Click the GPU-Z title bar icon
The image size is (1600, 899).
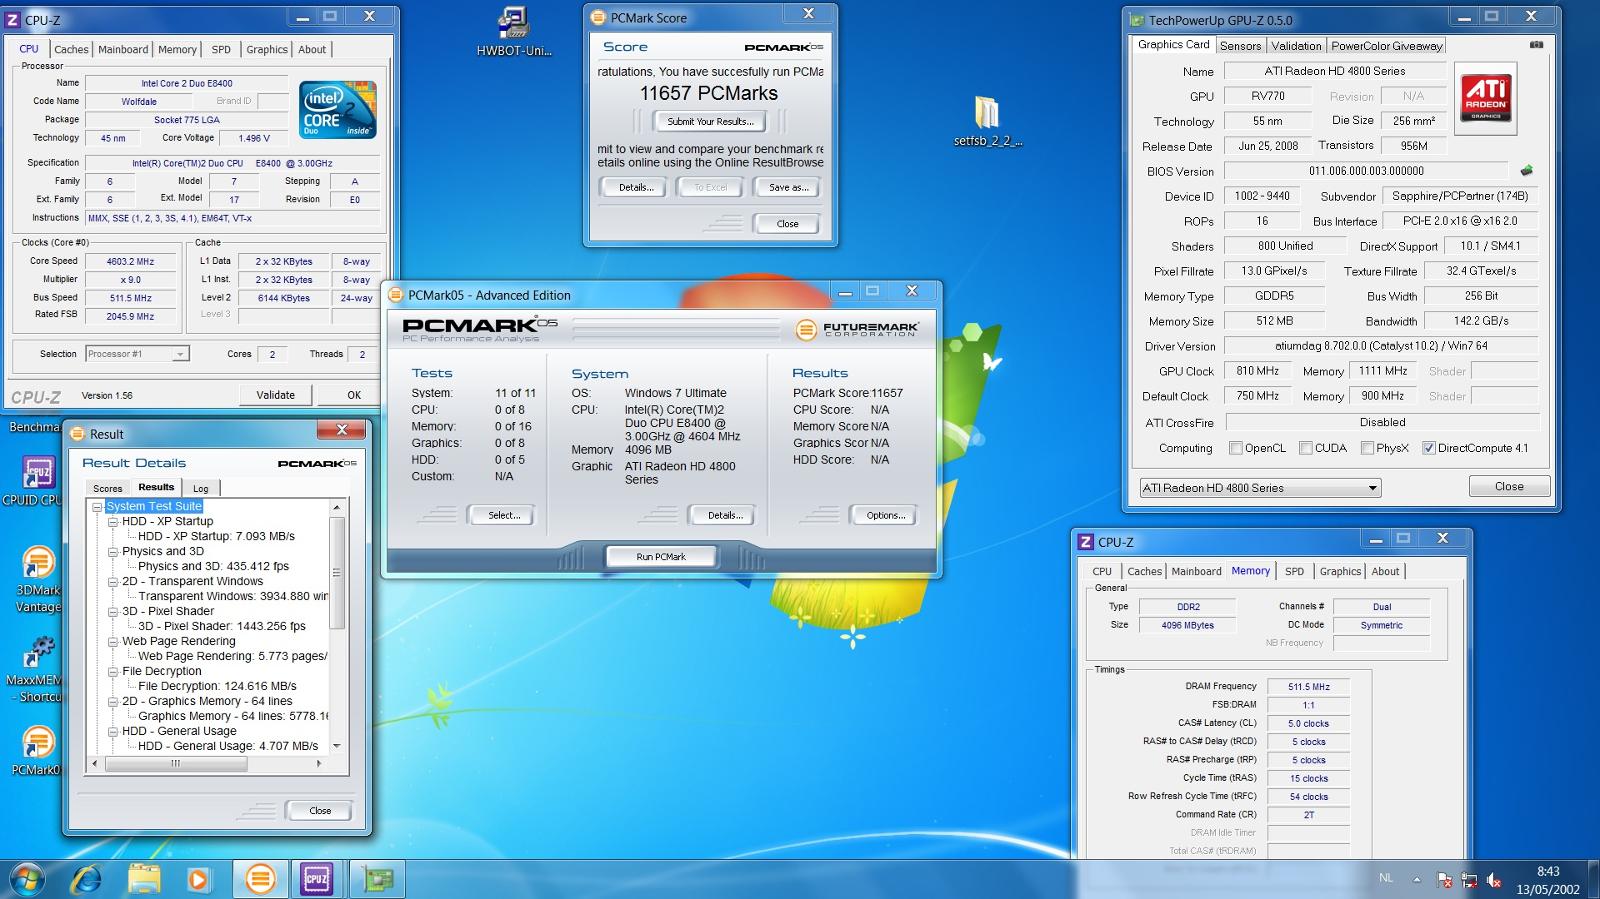click(x=1137, y=19)
